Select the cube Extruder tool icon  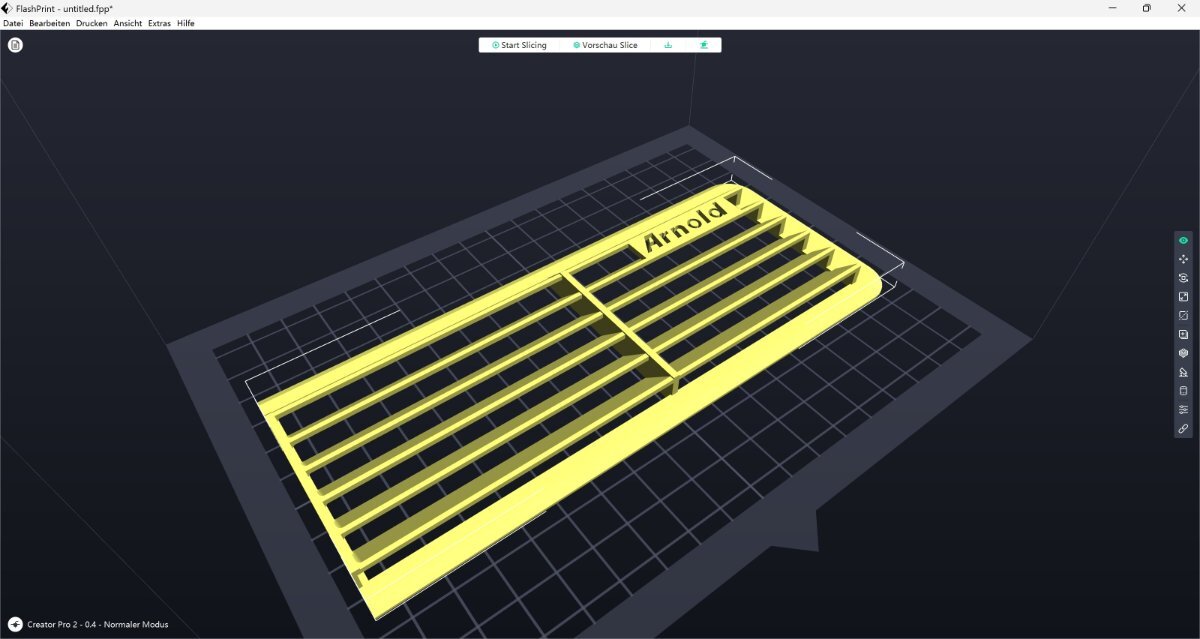tap(1183, 353)
